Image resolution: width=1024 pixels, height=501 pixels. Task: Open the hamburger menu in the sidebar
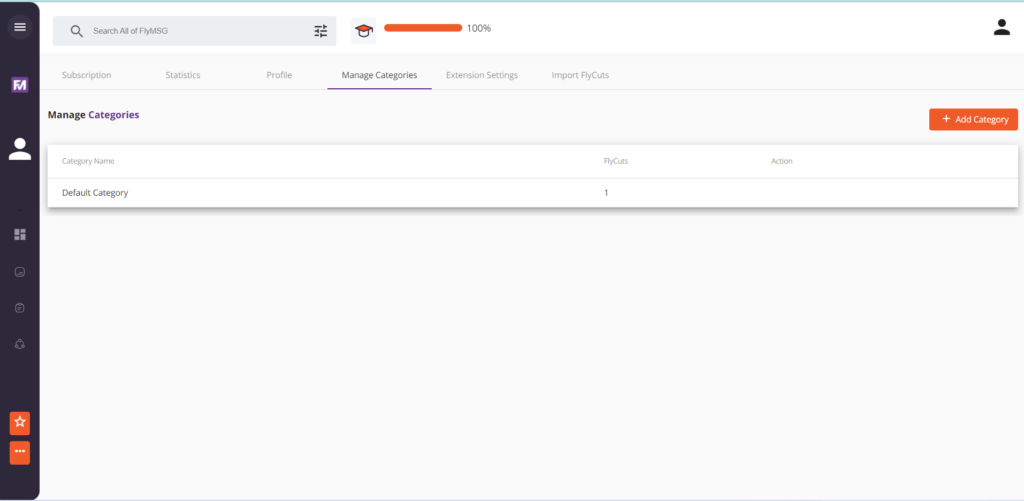[20, 27]
